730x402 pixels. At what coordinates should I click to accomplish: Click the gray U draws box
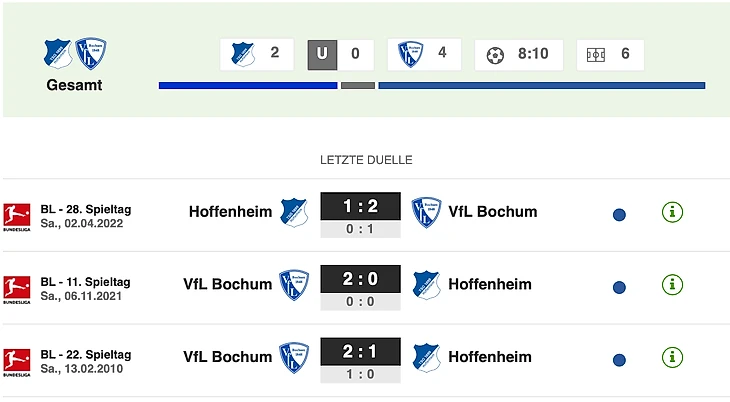322,54
